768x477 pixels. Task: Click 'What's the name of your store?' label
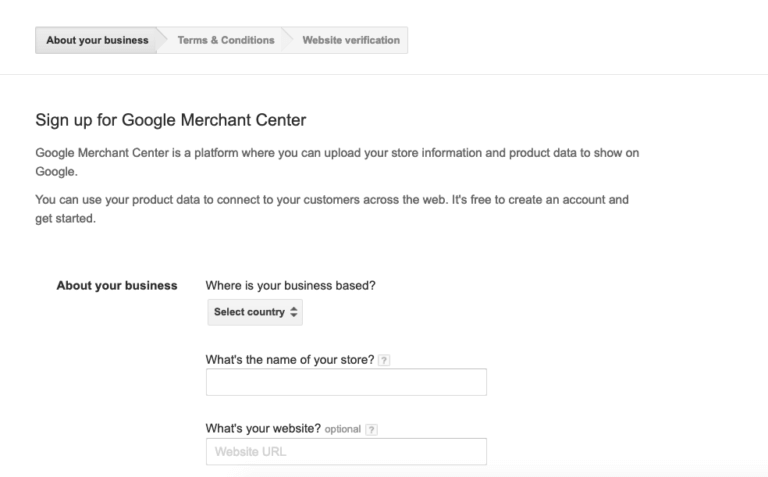(x=290, y=360)
